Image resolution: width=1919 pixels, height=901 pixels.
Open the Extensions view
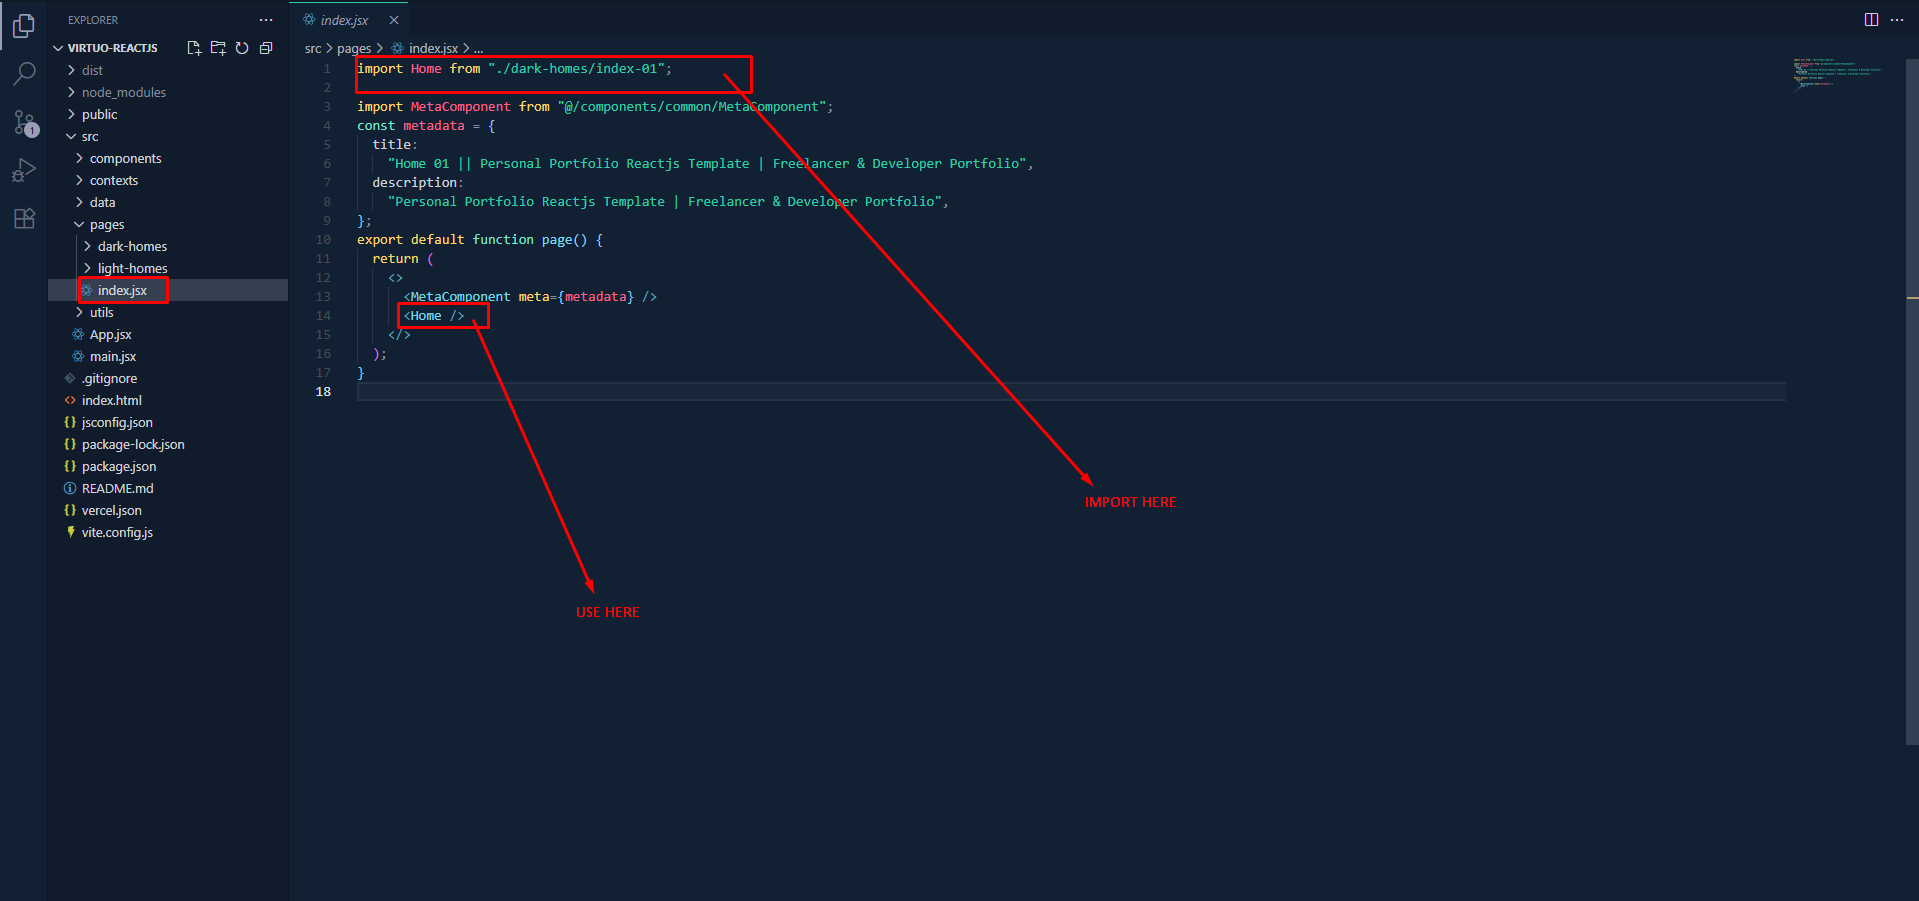coord(24,218)
